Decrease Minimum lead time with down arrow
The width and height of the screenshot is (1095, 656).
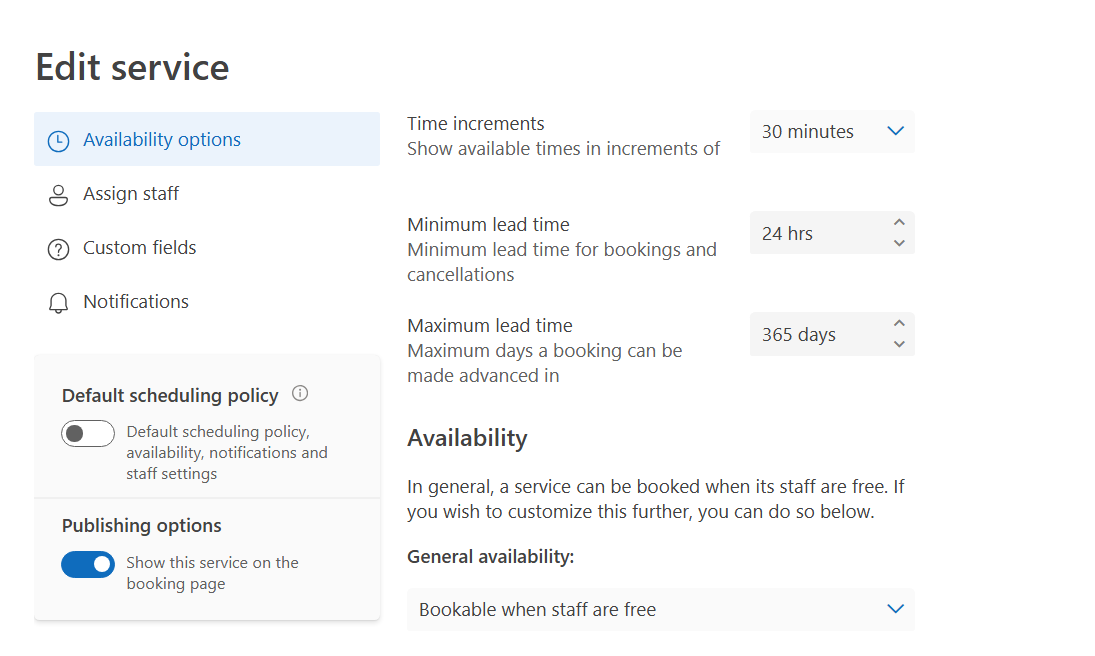click(899, 243)
